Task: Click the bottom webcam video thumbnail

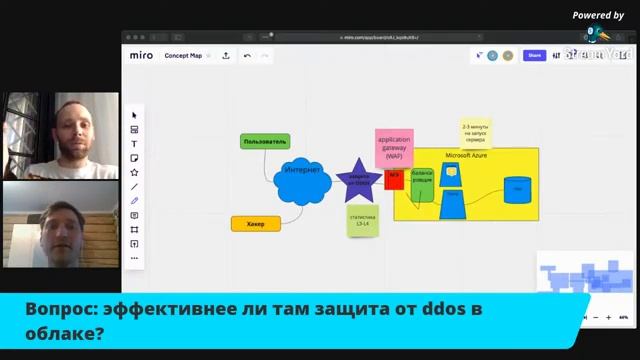Action: (61, 224)
